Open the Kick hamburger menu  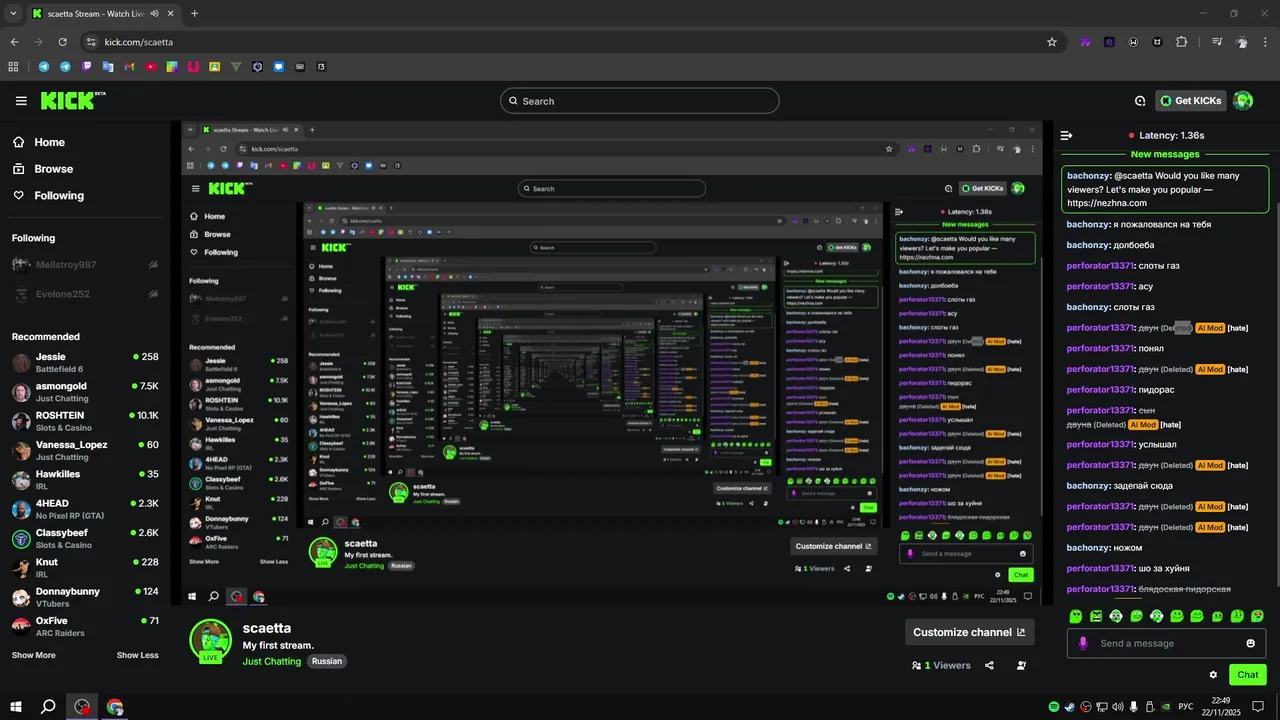click(21, 101)
